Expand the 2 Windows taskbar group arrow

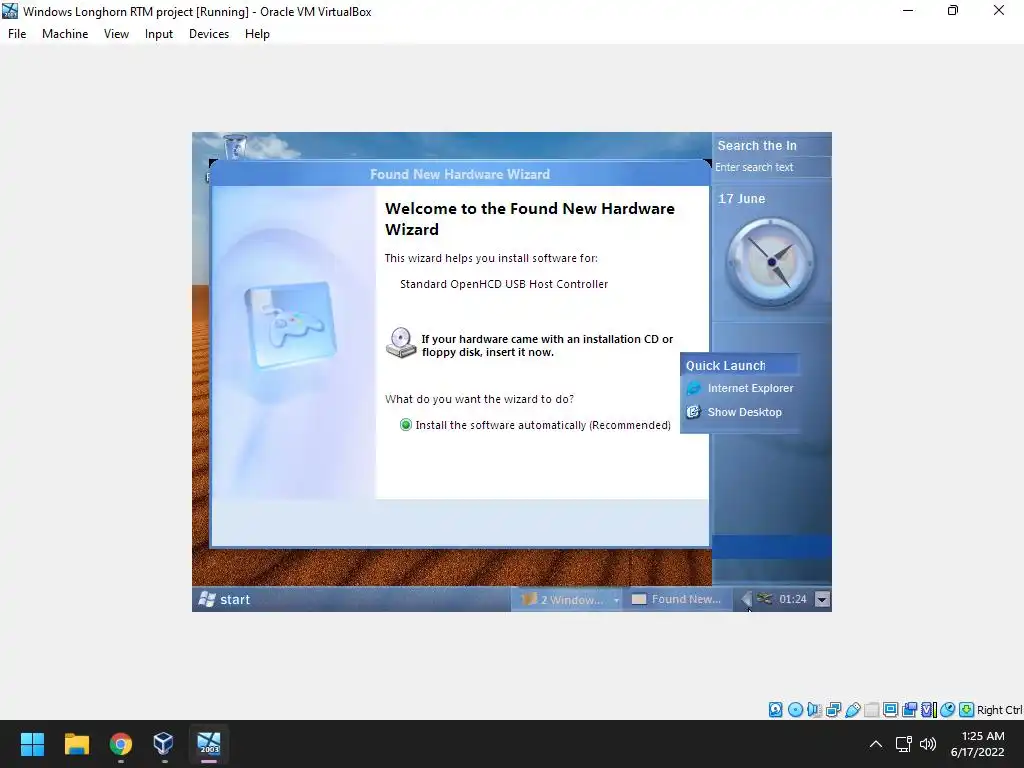[616, 600]
